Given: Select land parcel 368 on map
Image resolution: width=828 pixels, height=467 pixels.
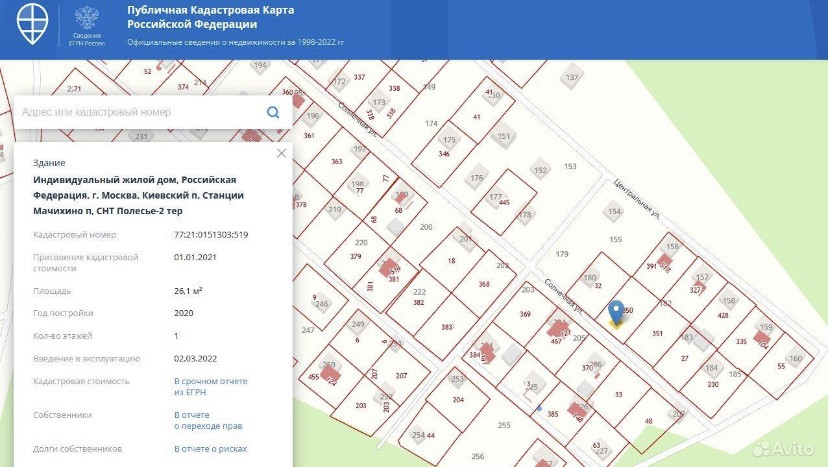Looking at the screenshot, I should (x=484, y=284).
